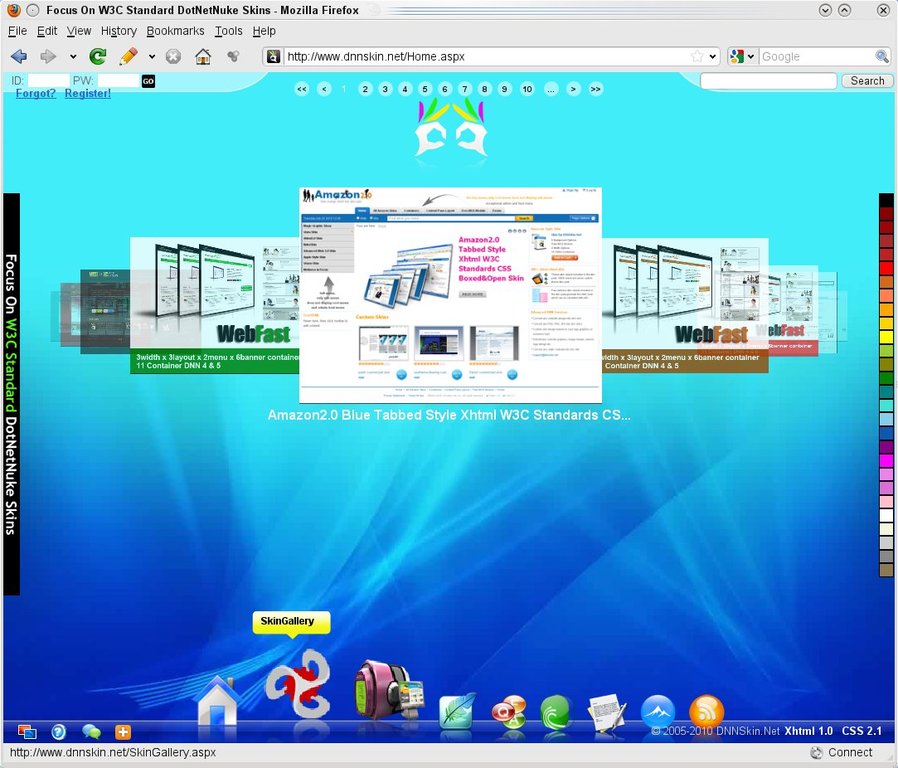This screenshot has width=898, height=768.
Task: Reload the page with the green refresh icon
Action: (x=98, y=56)
